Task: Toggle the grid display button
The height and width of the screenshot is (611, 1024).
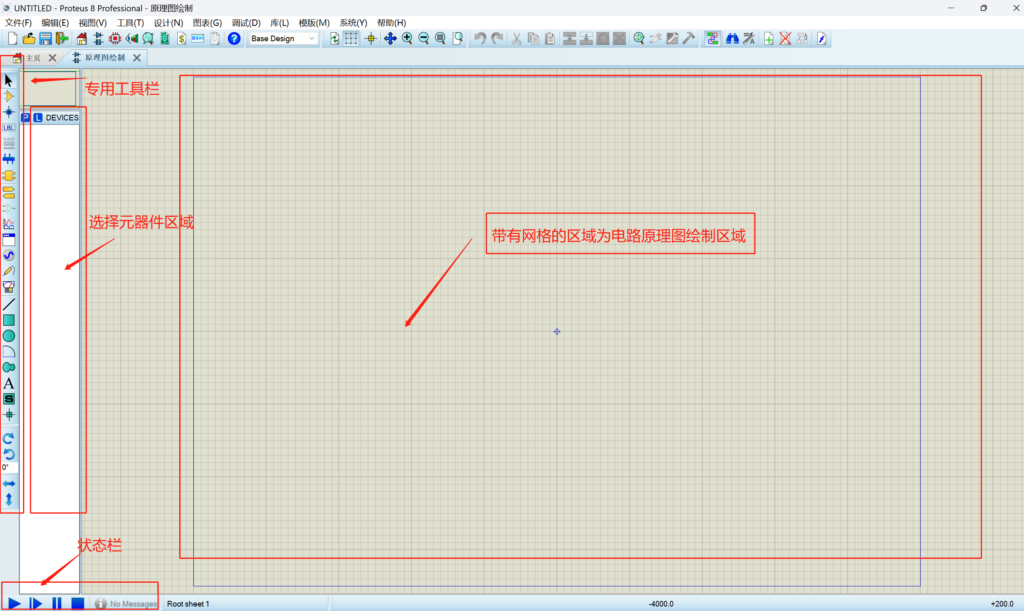Action: [352, 39]
